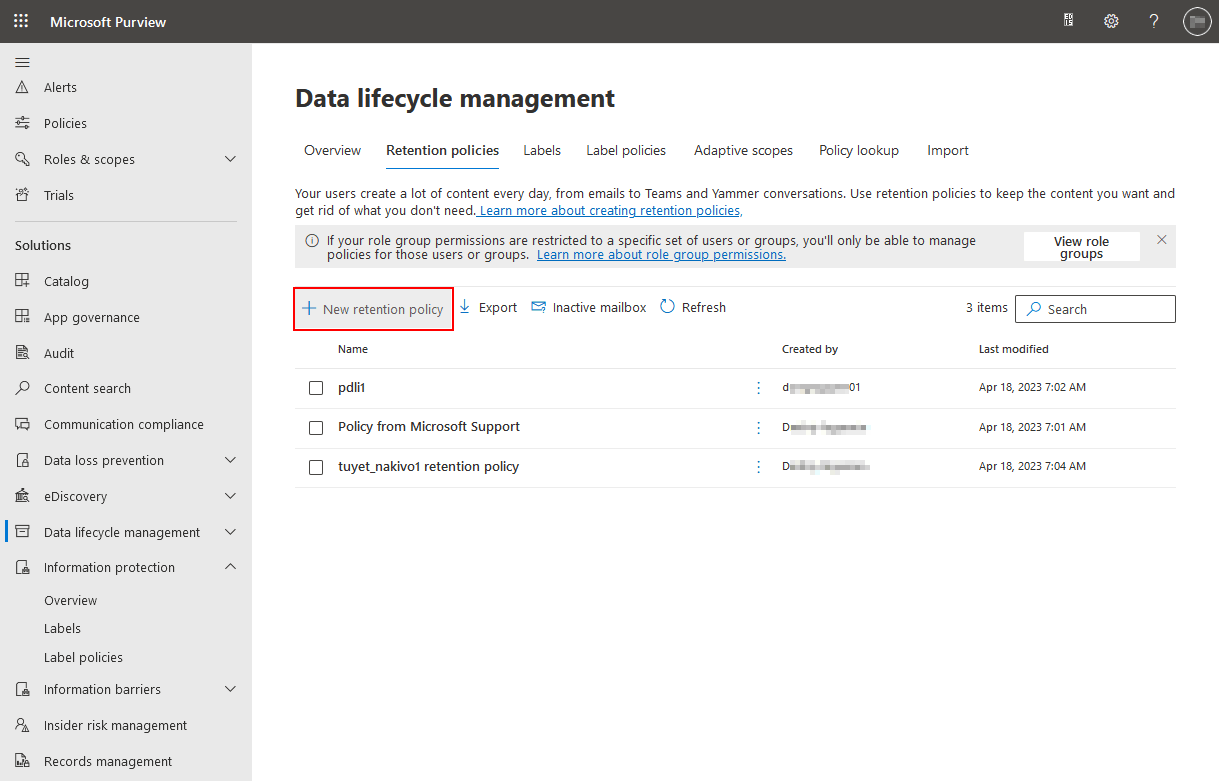1219x781 pixels.
Task: Expand the eDiscovery section
Action: click(231, 496)
